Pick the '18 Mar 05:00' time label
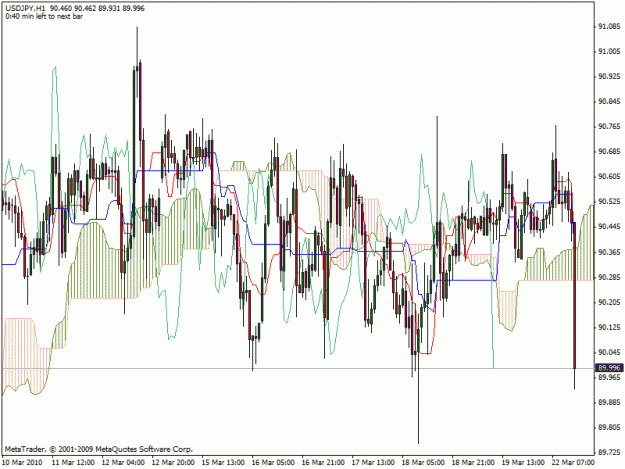The width and height of the screenshot is (625, 469). coord(423,463)
